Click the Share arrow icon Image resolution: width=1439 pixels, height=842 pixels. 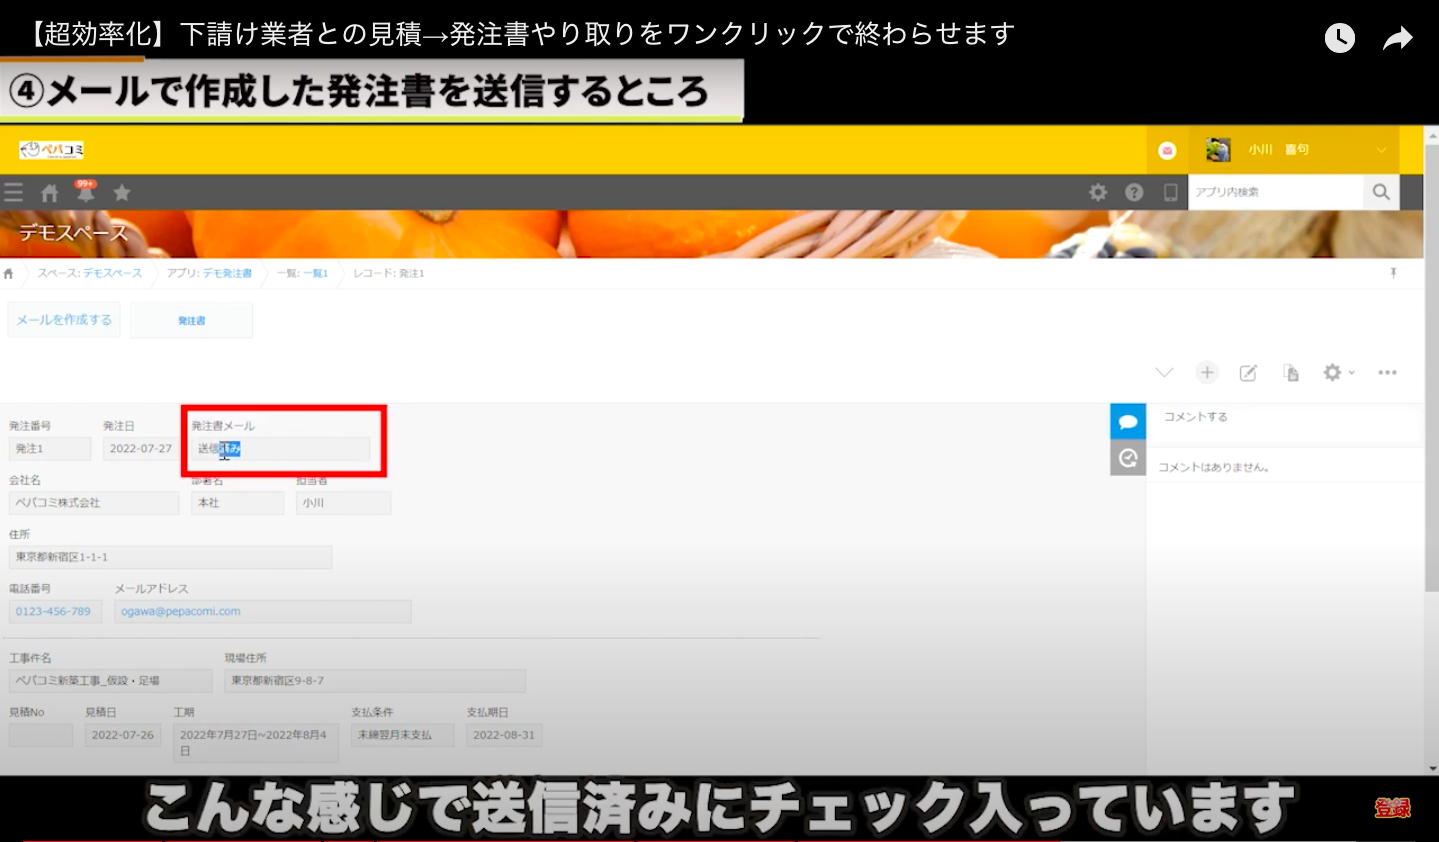tap(1397, 38)
